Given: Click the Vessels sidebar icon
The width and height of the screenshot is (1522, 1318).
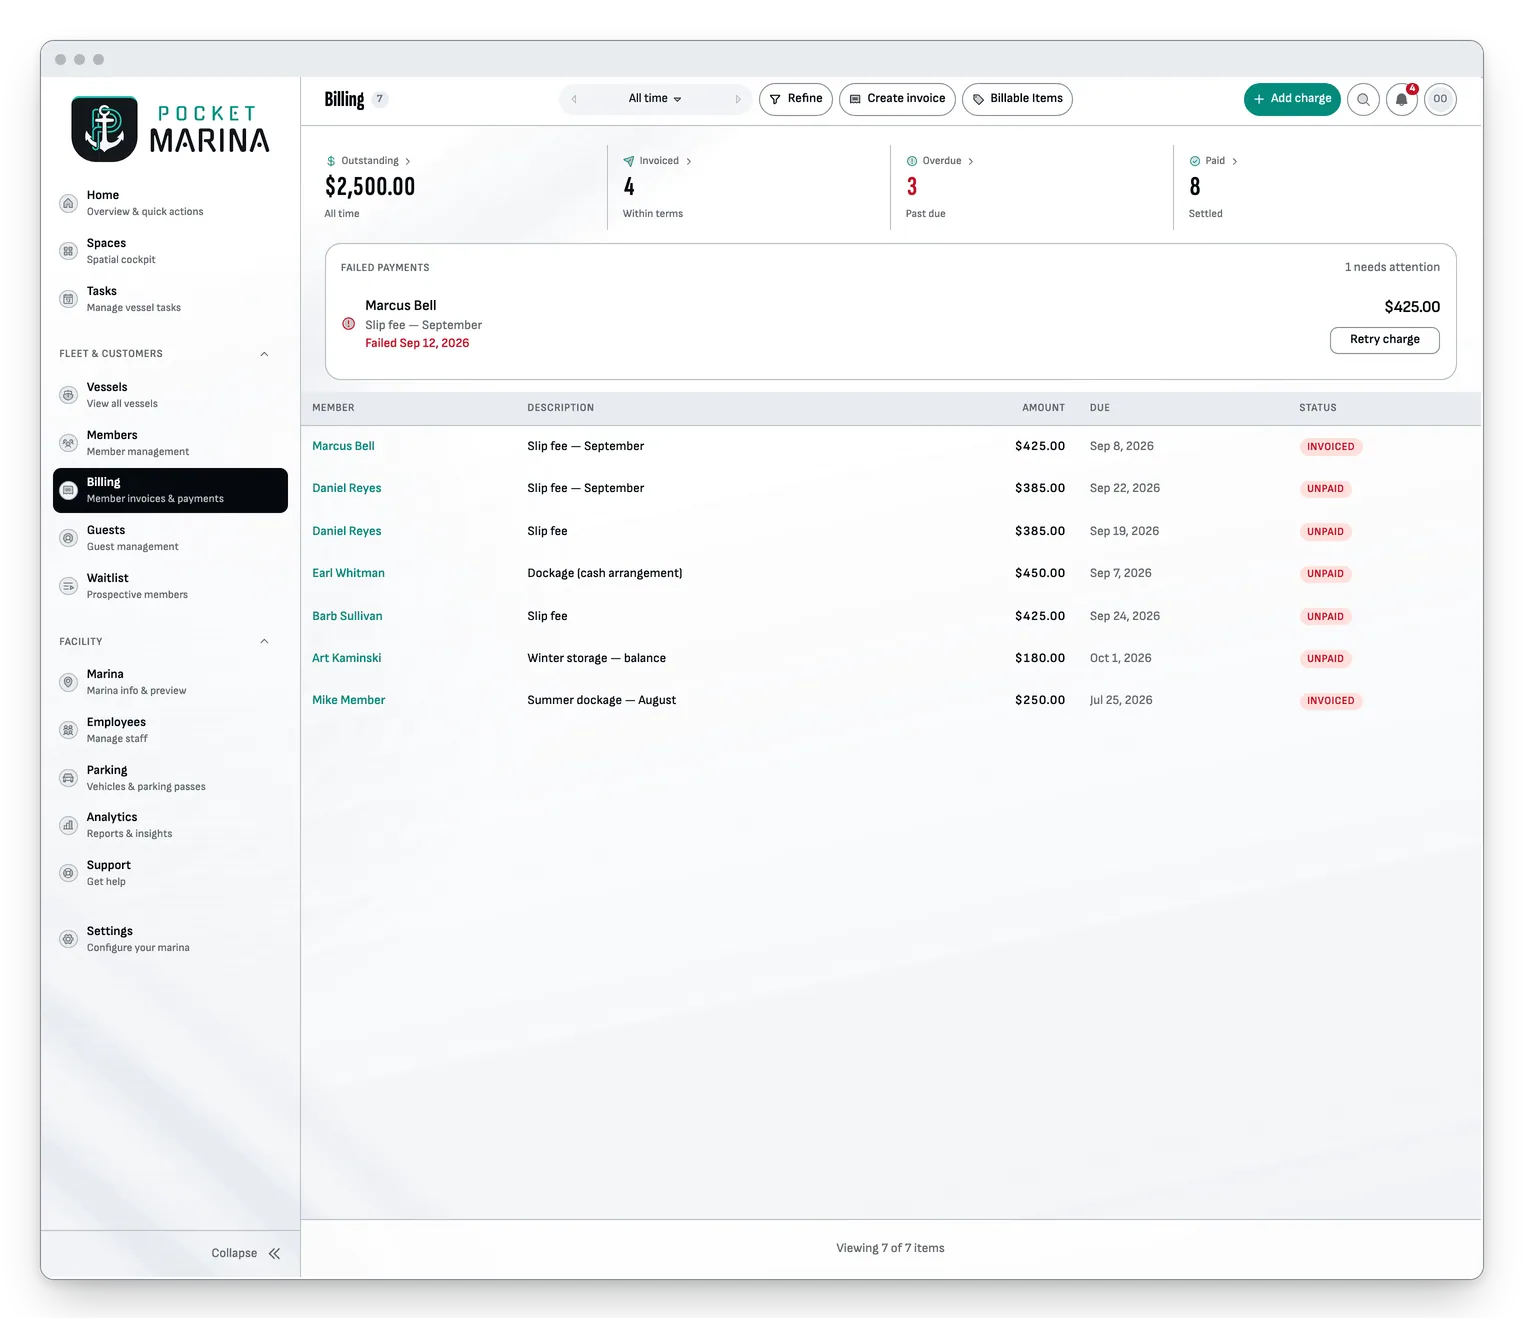Looking at the screenshot, I should pos(68,395).
